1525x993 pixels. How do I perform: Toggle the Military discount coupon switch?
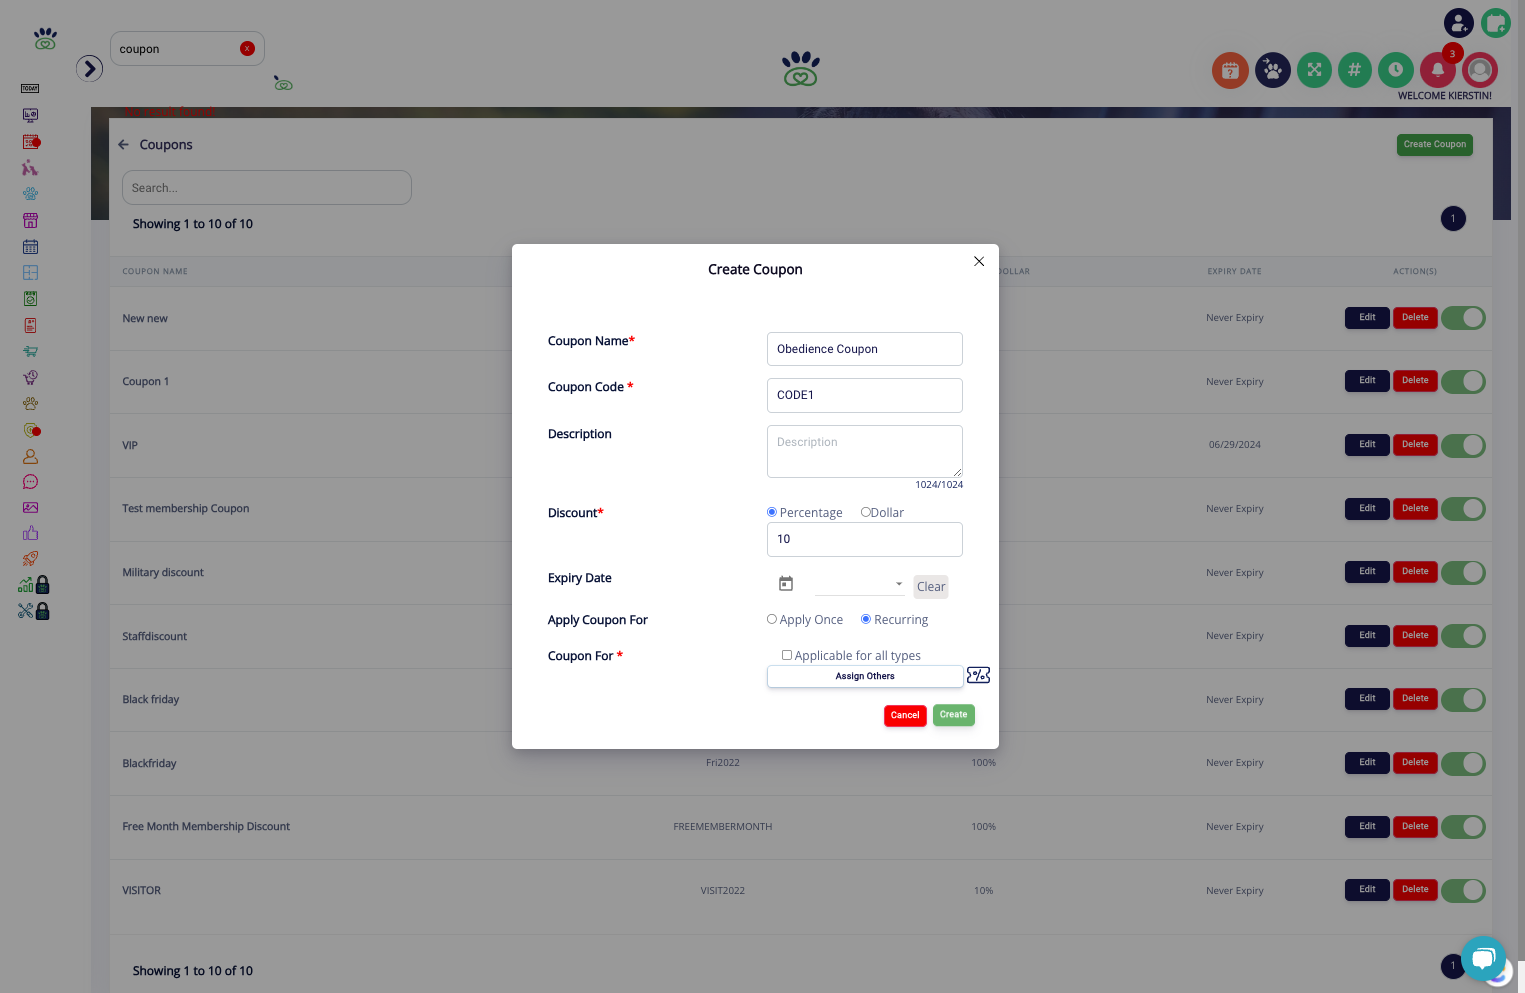pyautogui.click(x=1463, y=572)
